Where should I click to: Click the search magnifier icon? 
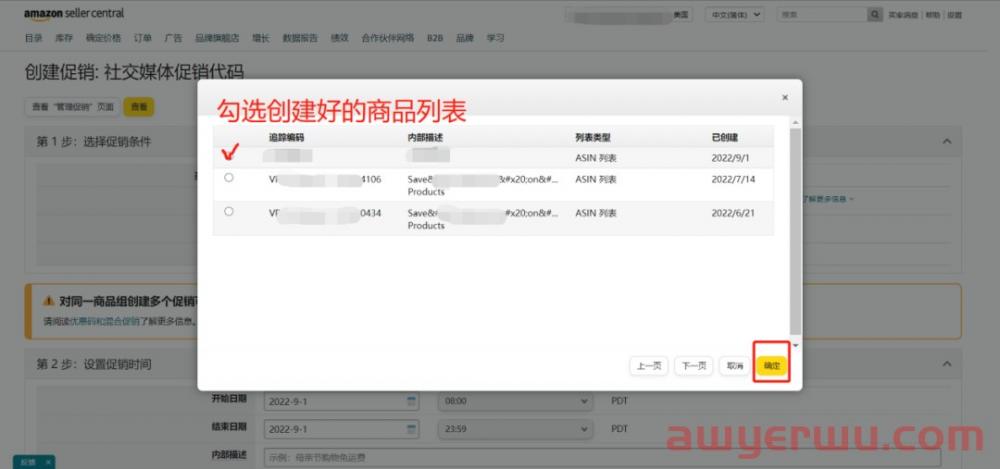tap(875, 15)
